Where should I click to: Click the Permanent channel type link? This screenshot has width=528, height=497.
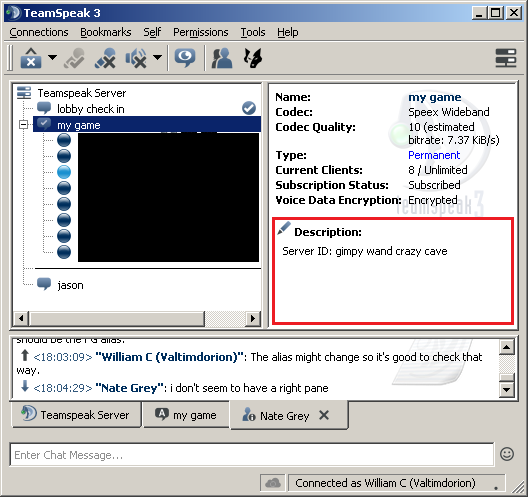[x=434, y=155]
